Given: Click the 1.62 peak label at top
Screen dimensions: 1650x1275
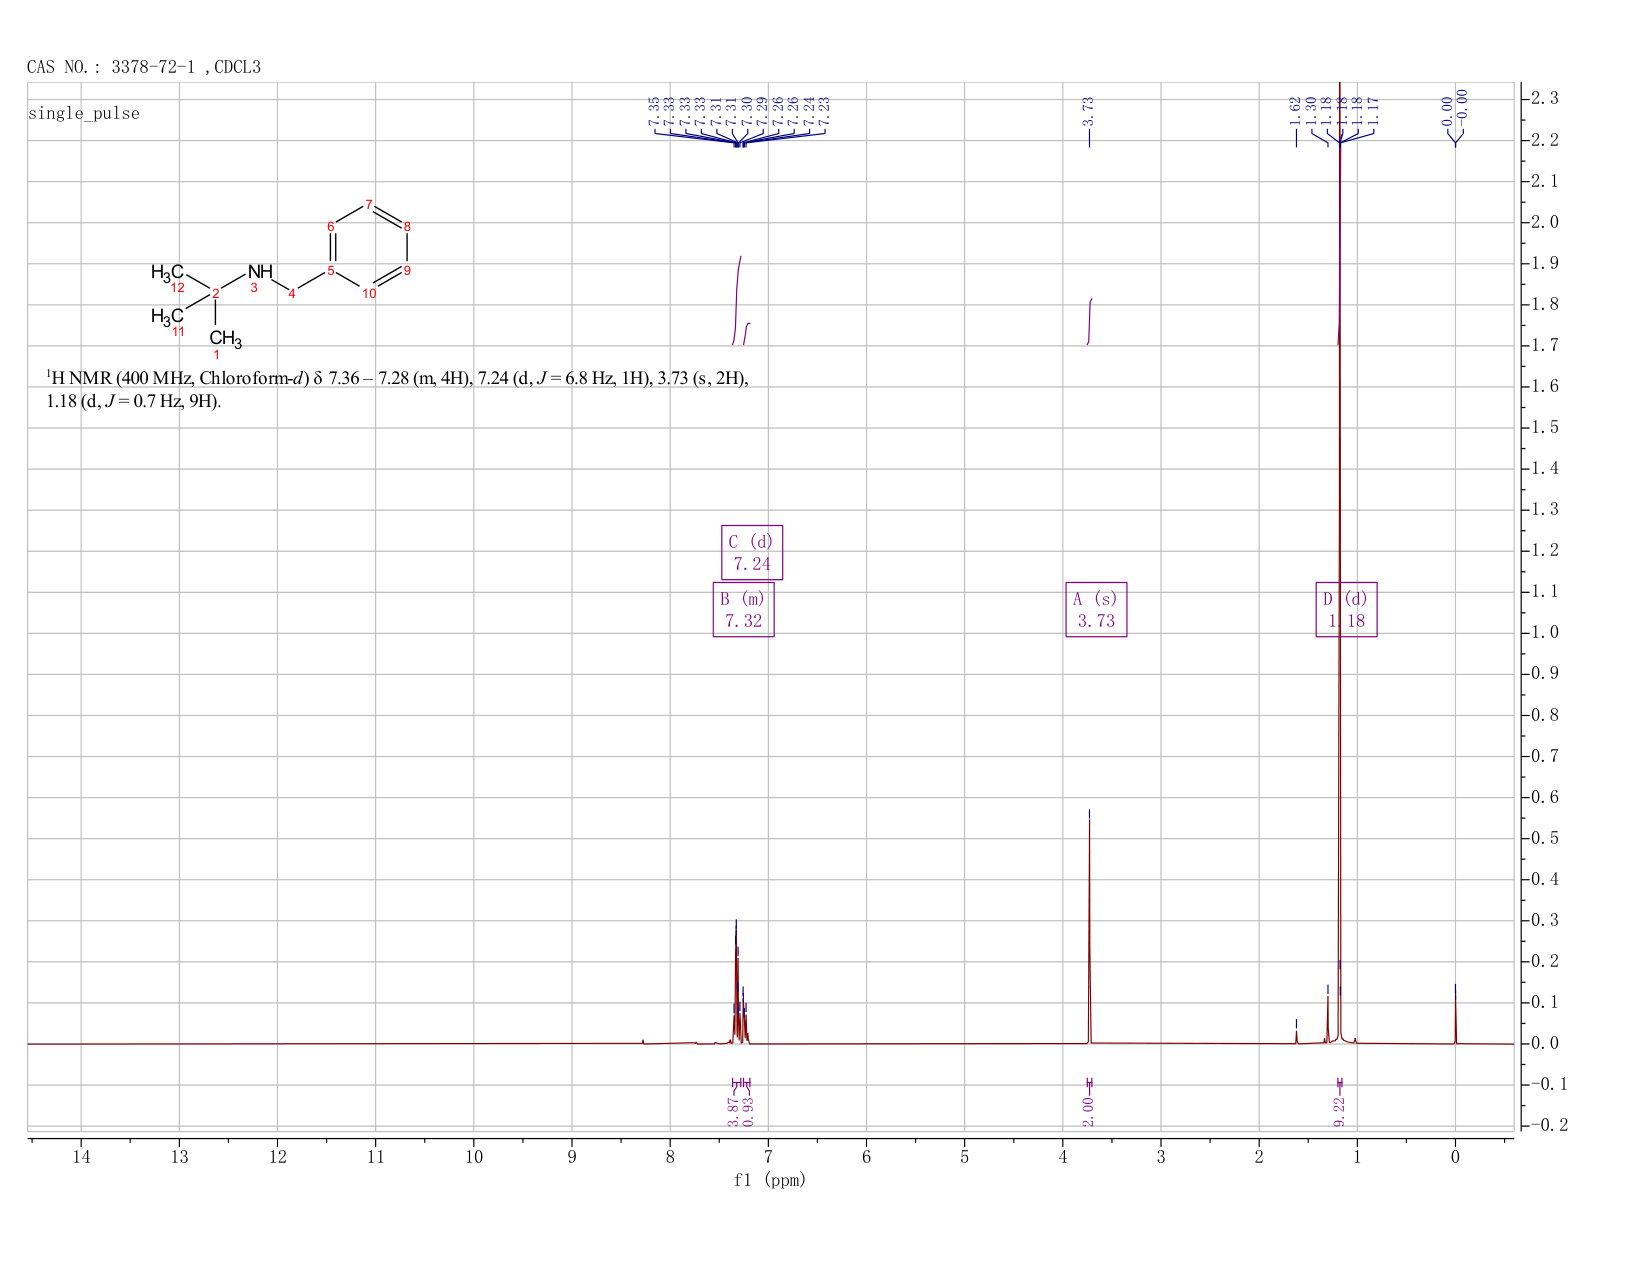Looking at the screenshot, I should tap(1295, 109).
